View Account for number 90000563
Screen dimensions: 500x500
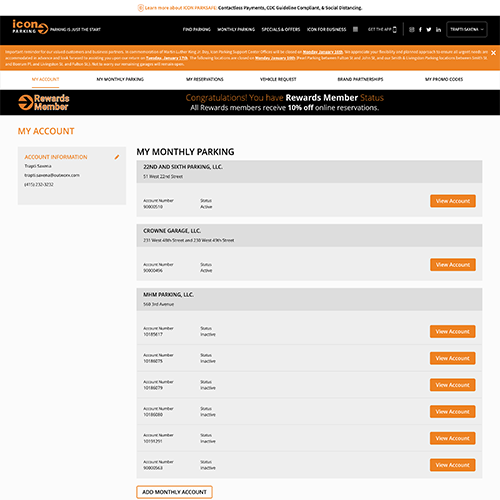click(x=453, y=465)
